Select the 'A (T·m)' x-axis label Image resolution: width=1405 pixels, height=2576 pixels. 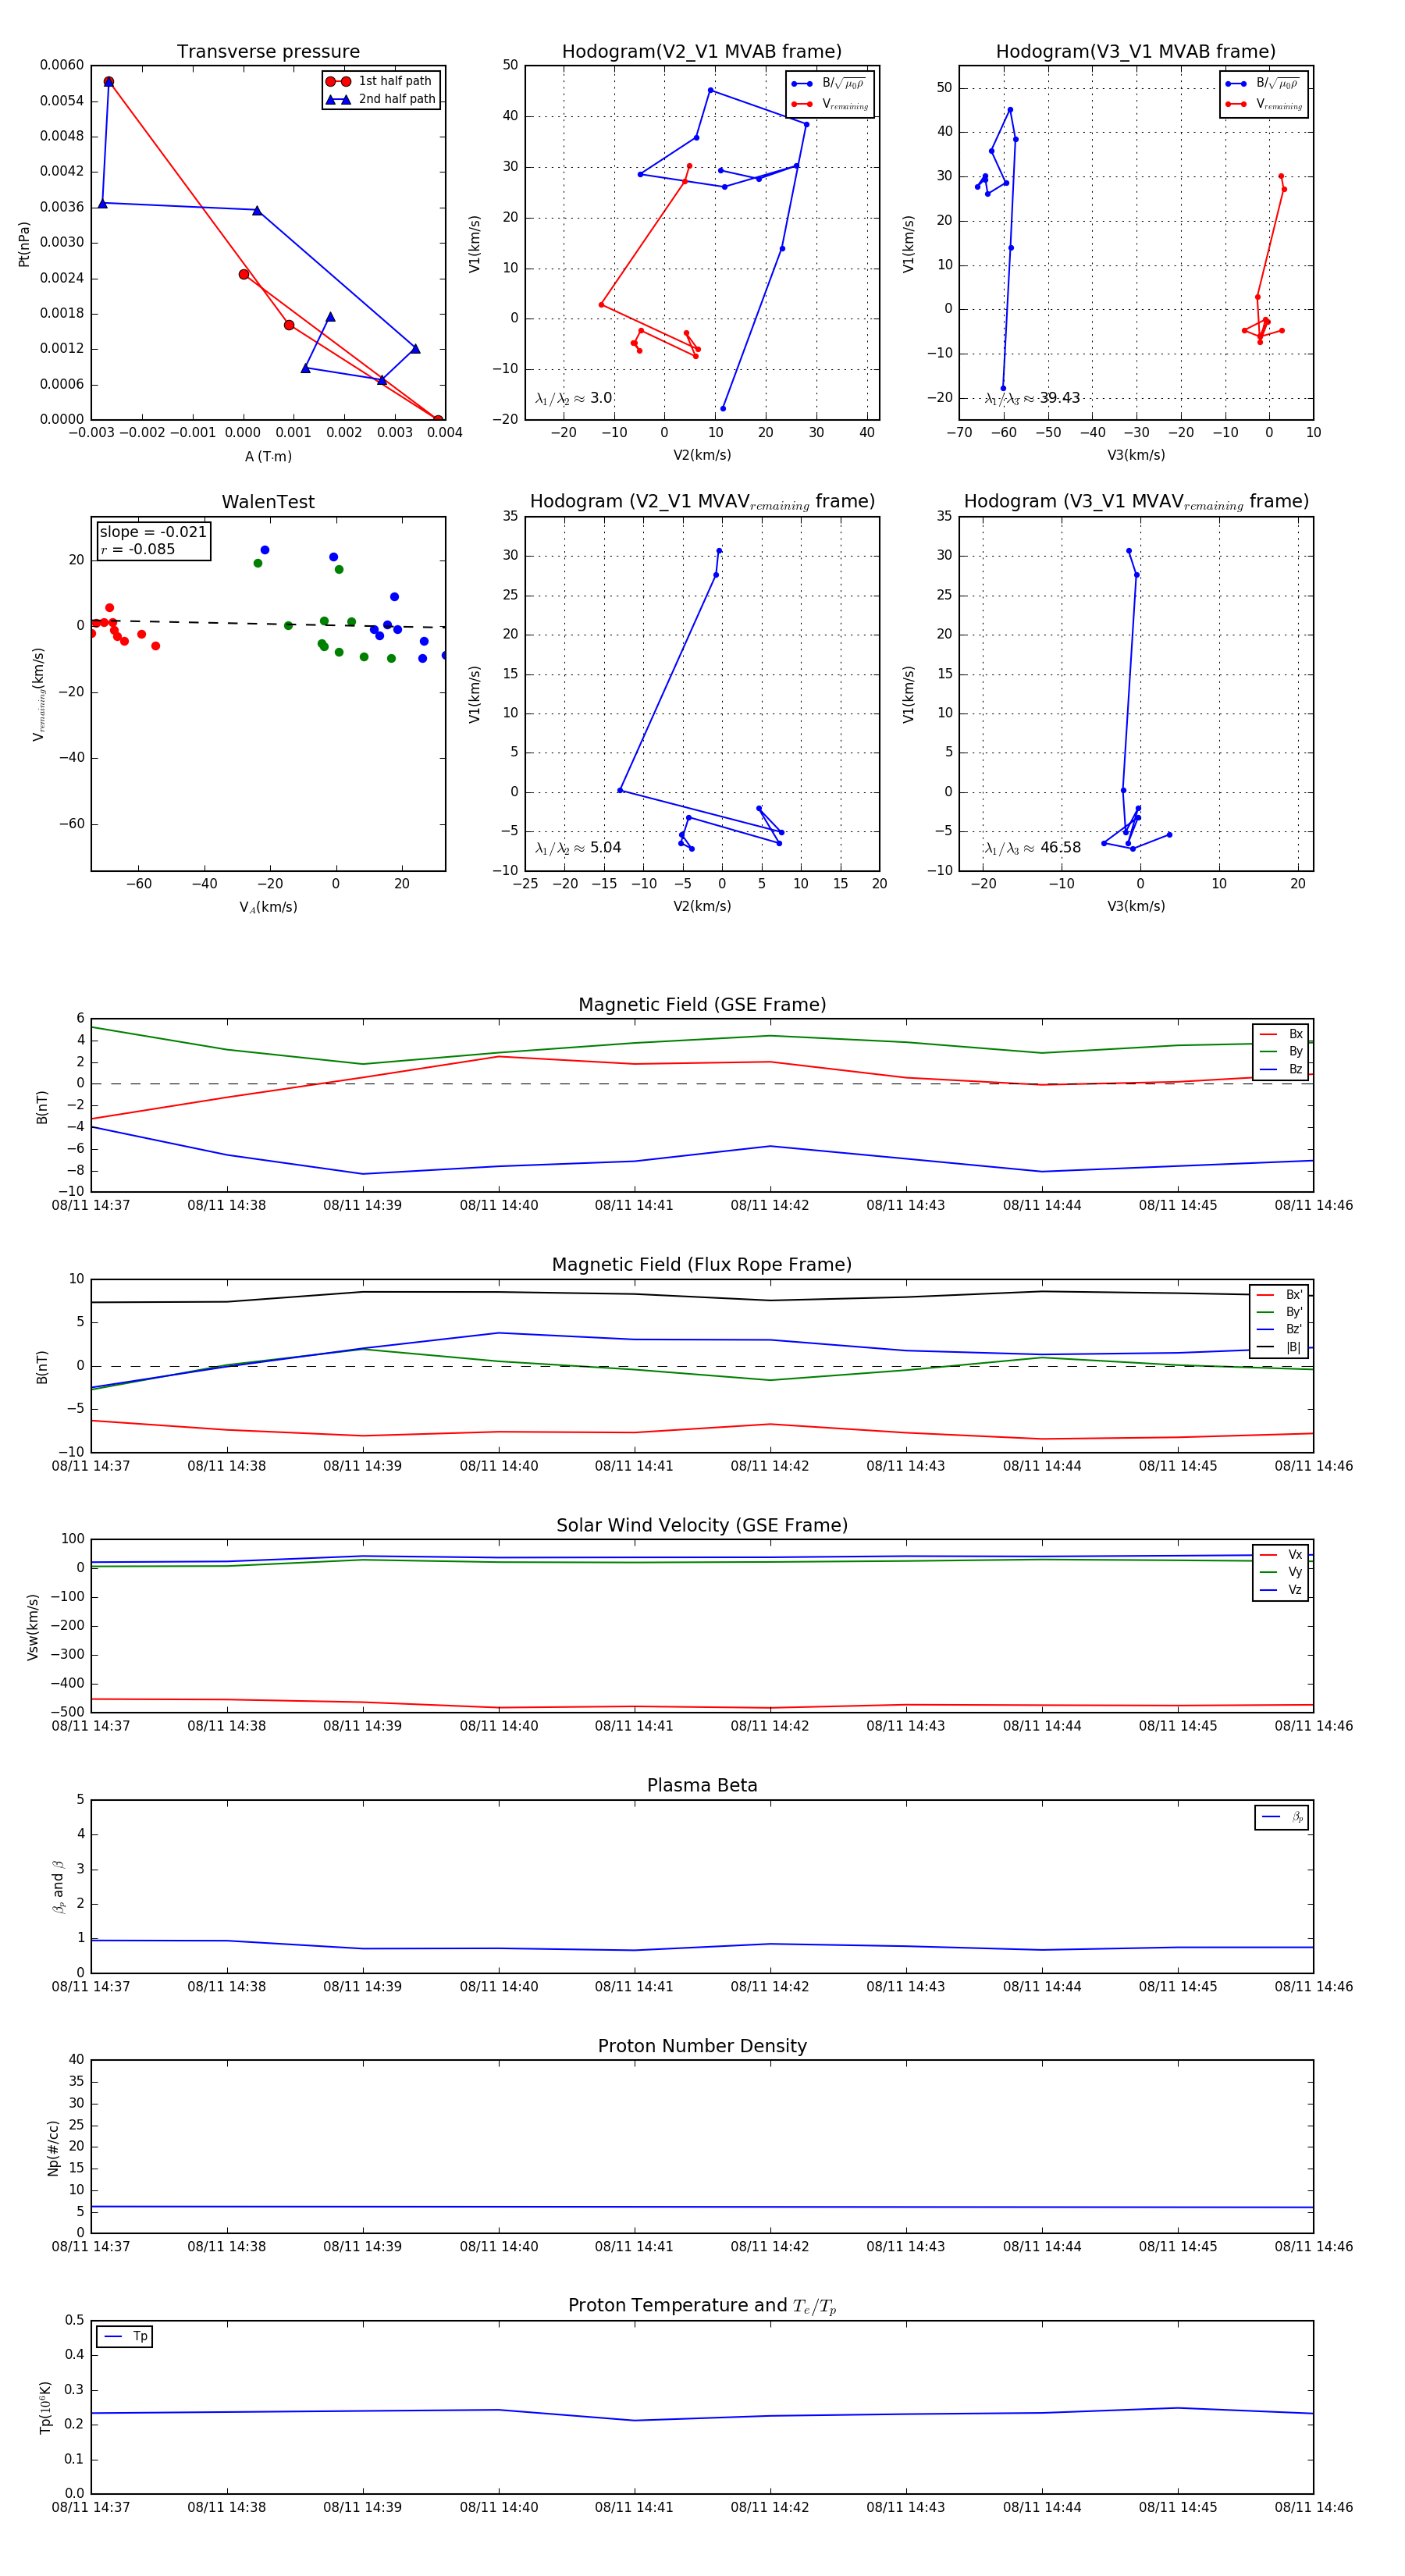pos(268,456)
